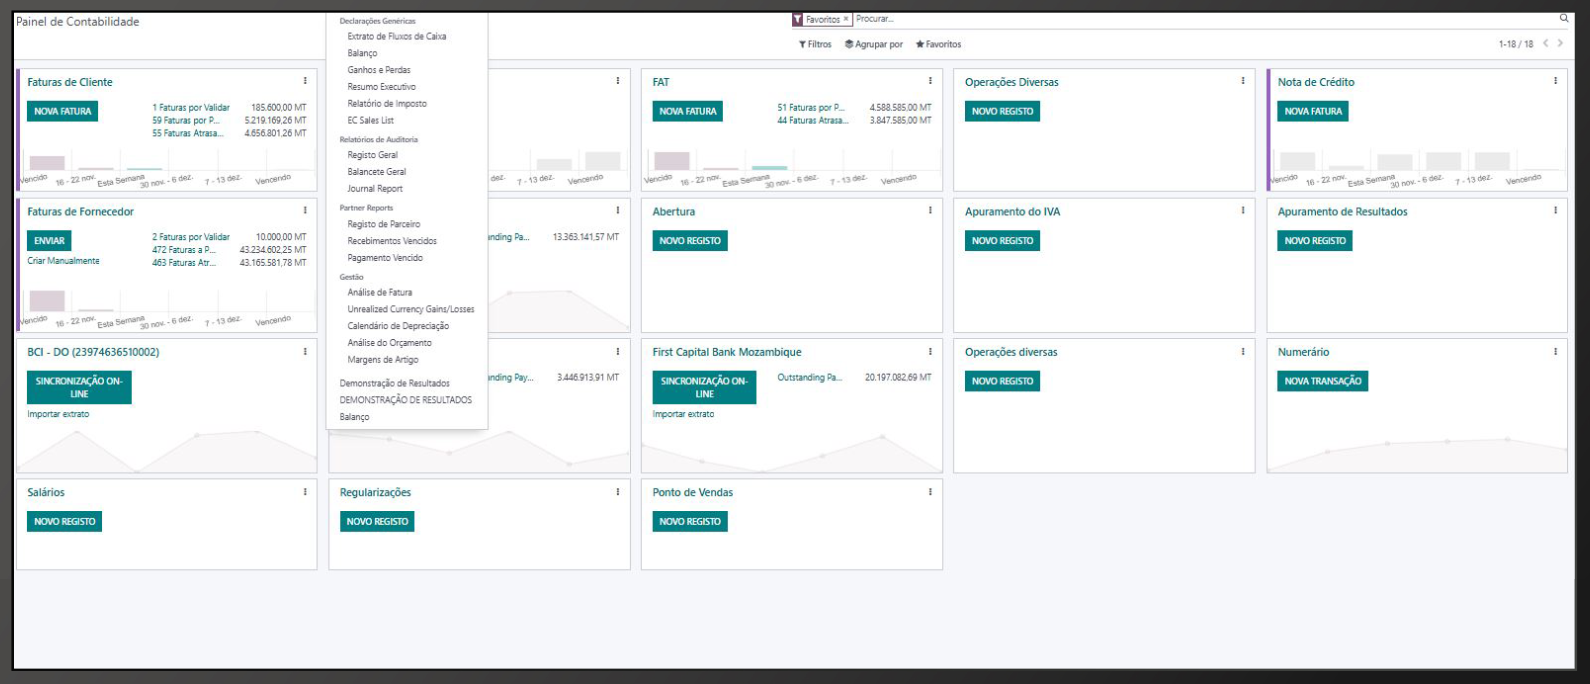Go to previous page arrow

pyautogui.click(x=1545, y=43)
